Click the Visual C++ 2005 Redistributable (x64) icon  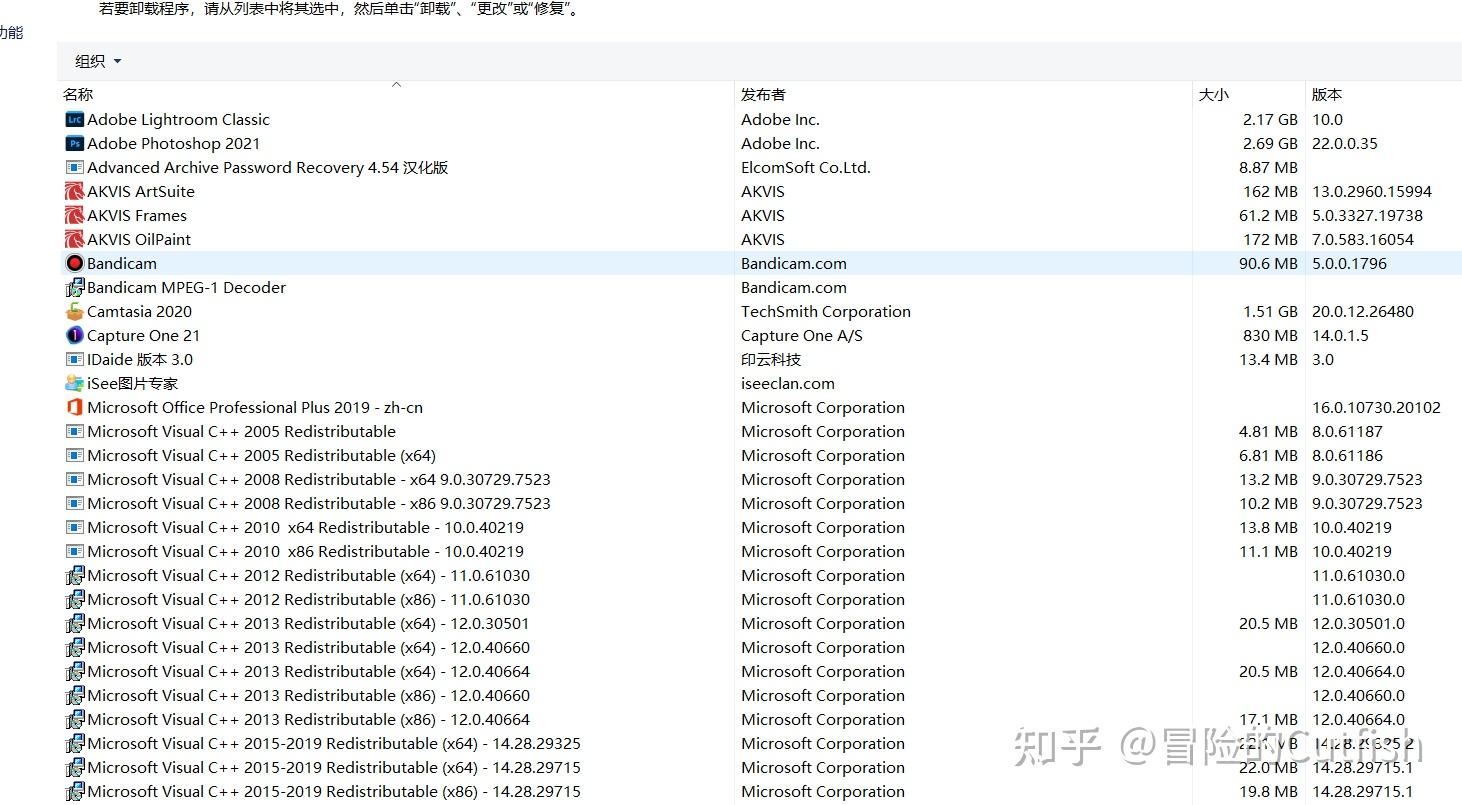pyautogui.click(x=74, y=455)
